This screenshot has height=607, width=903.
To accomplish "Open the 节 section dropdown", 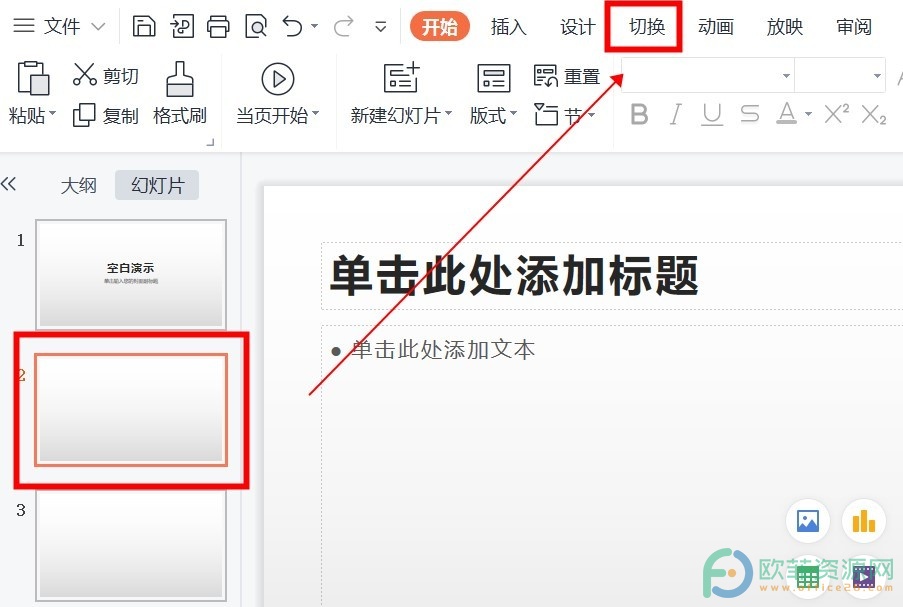I will [x=564, y=115].
